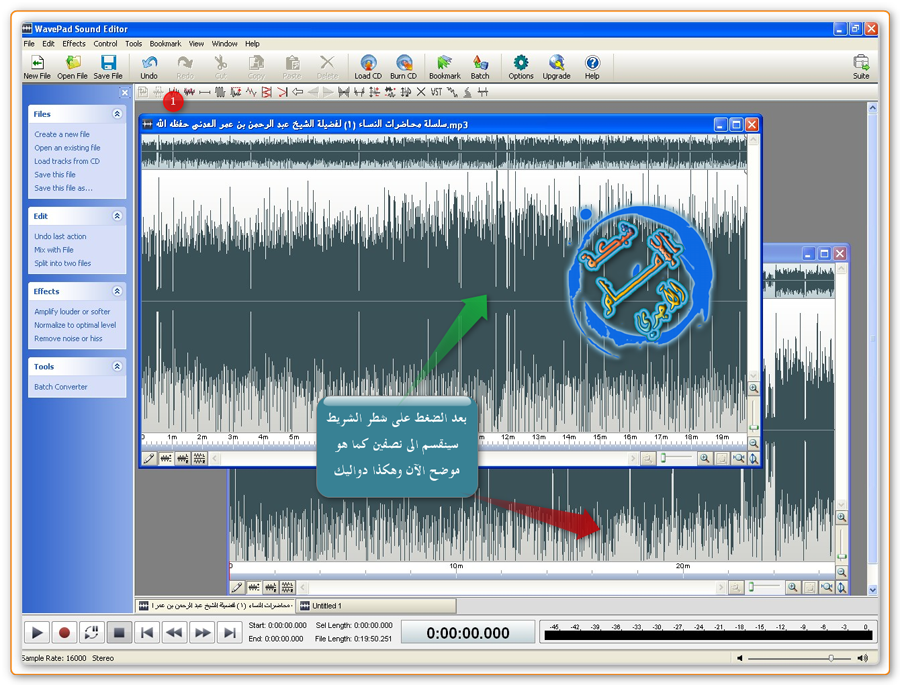Open the Edit menu

(x=48, y=44)
